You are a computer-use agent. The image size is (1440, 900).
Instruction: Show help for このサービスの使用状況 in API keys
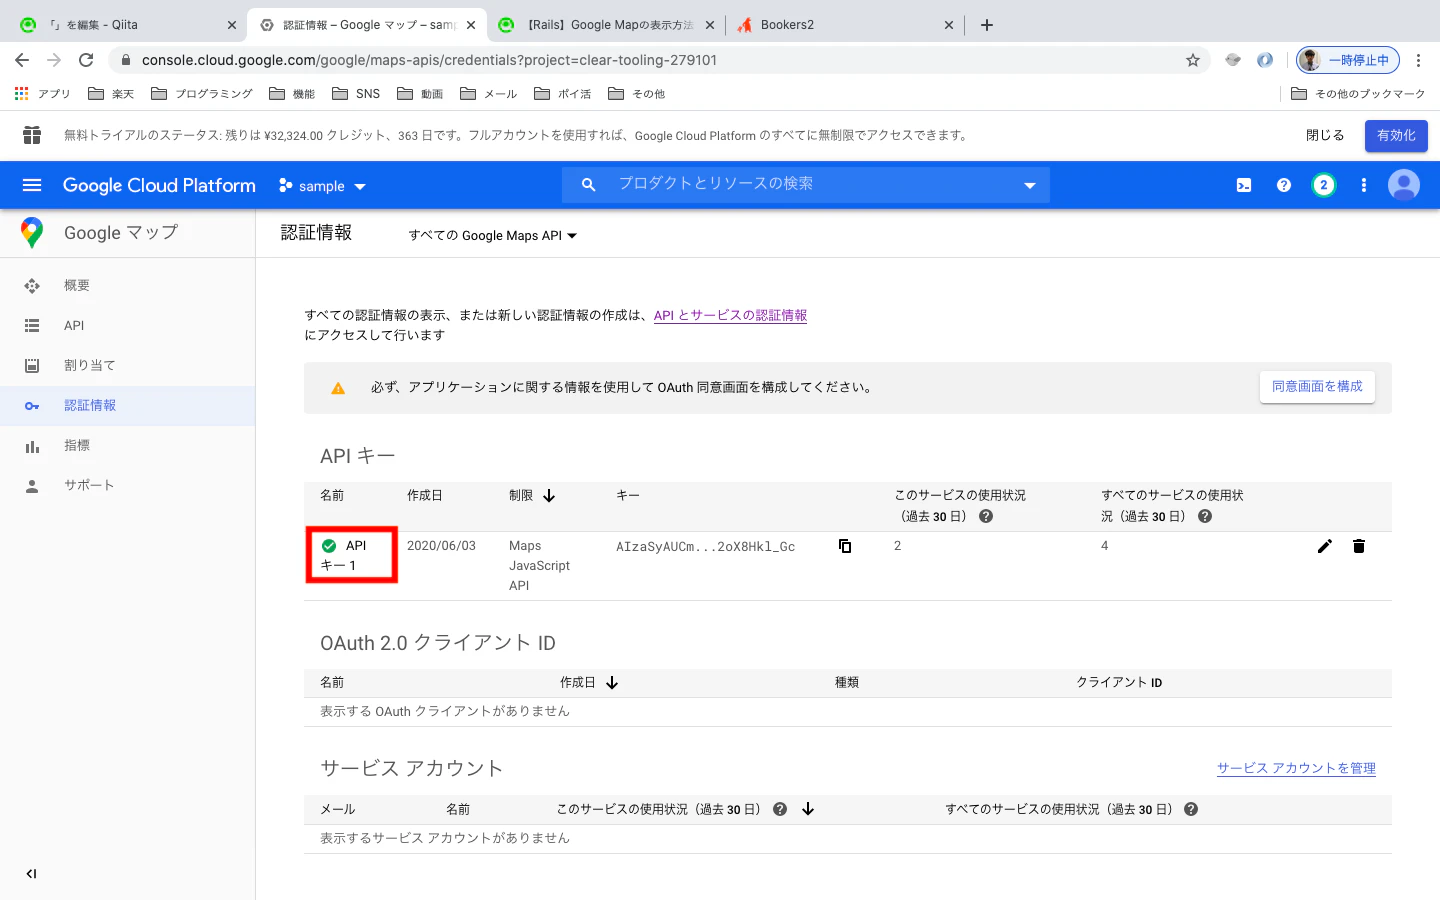pyautogui.click(x=986, y=516)
